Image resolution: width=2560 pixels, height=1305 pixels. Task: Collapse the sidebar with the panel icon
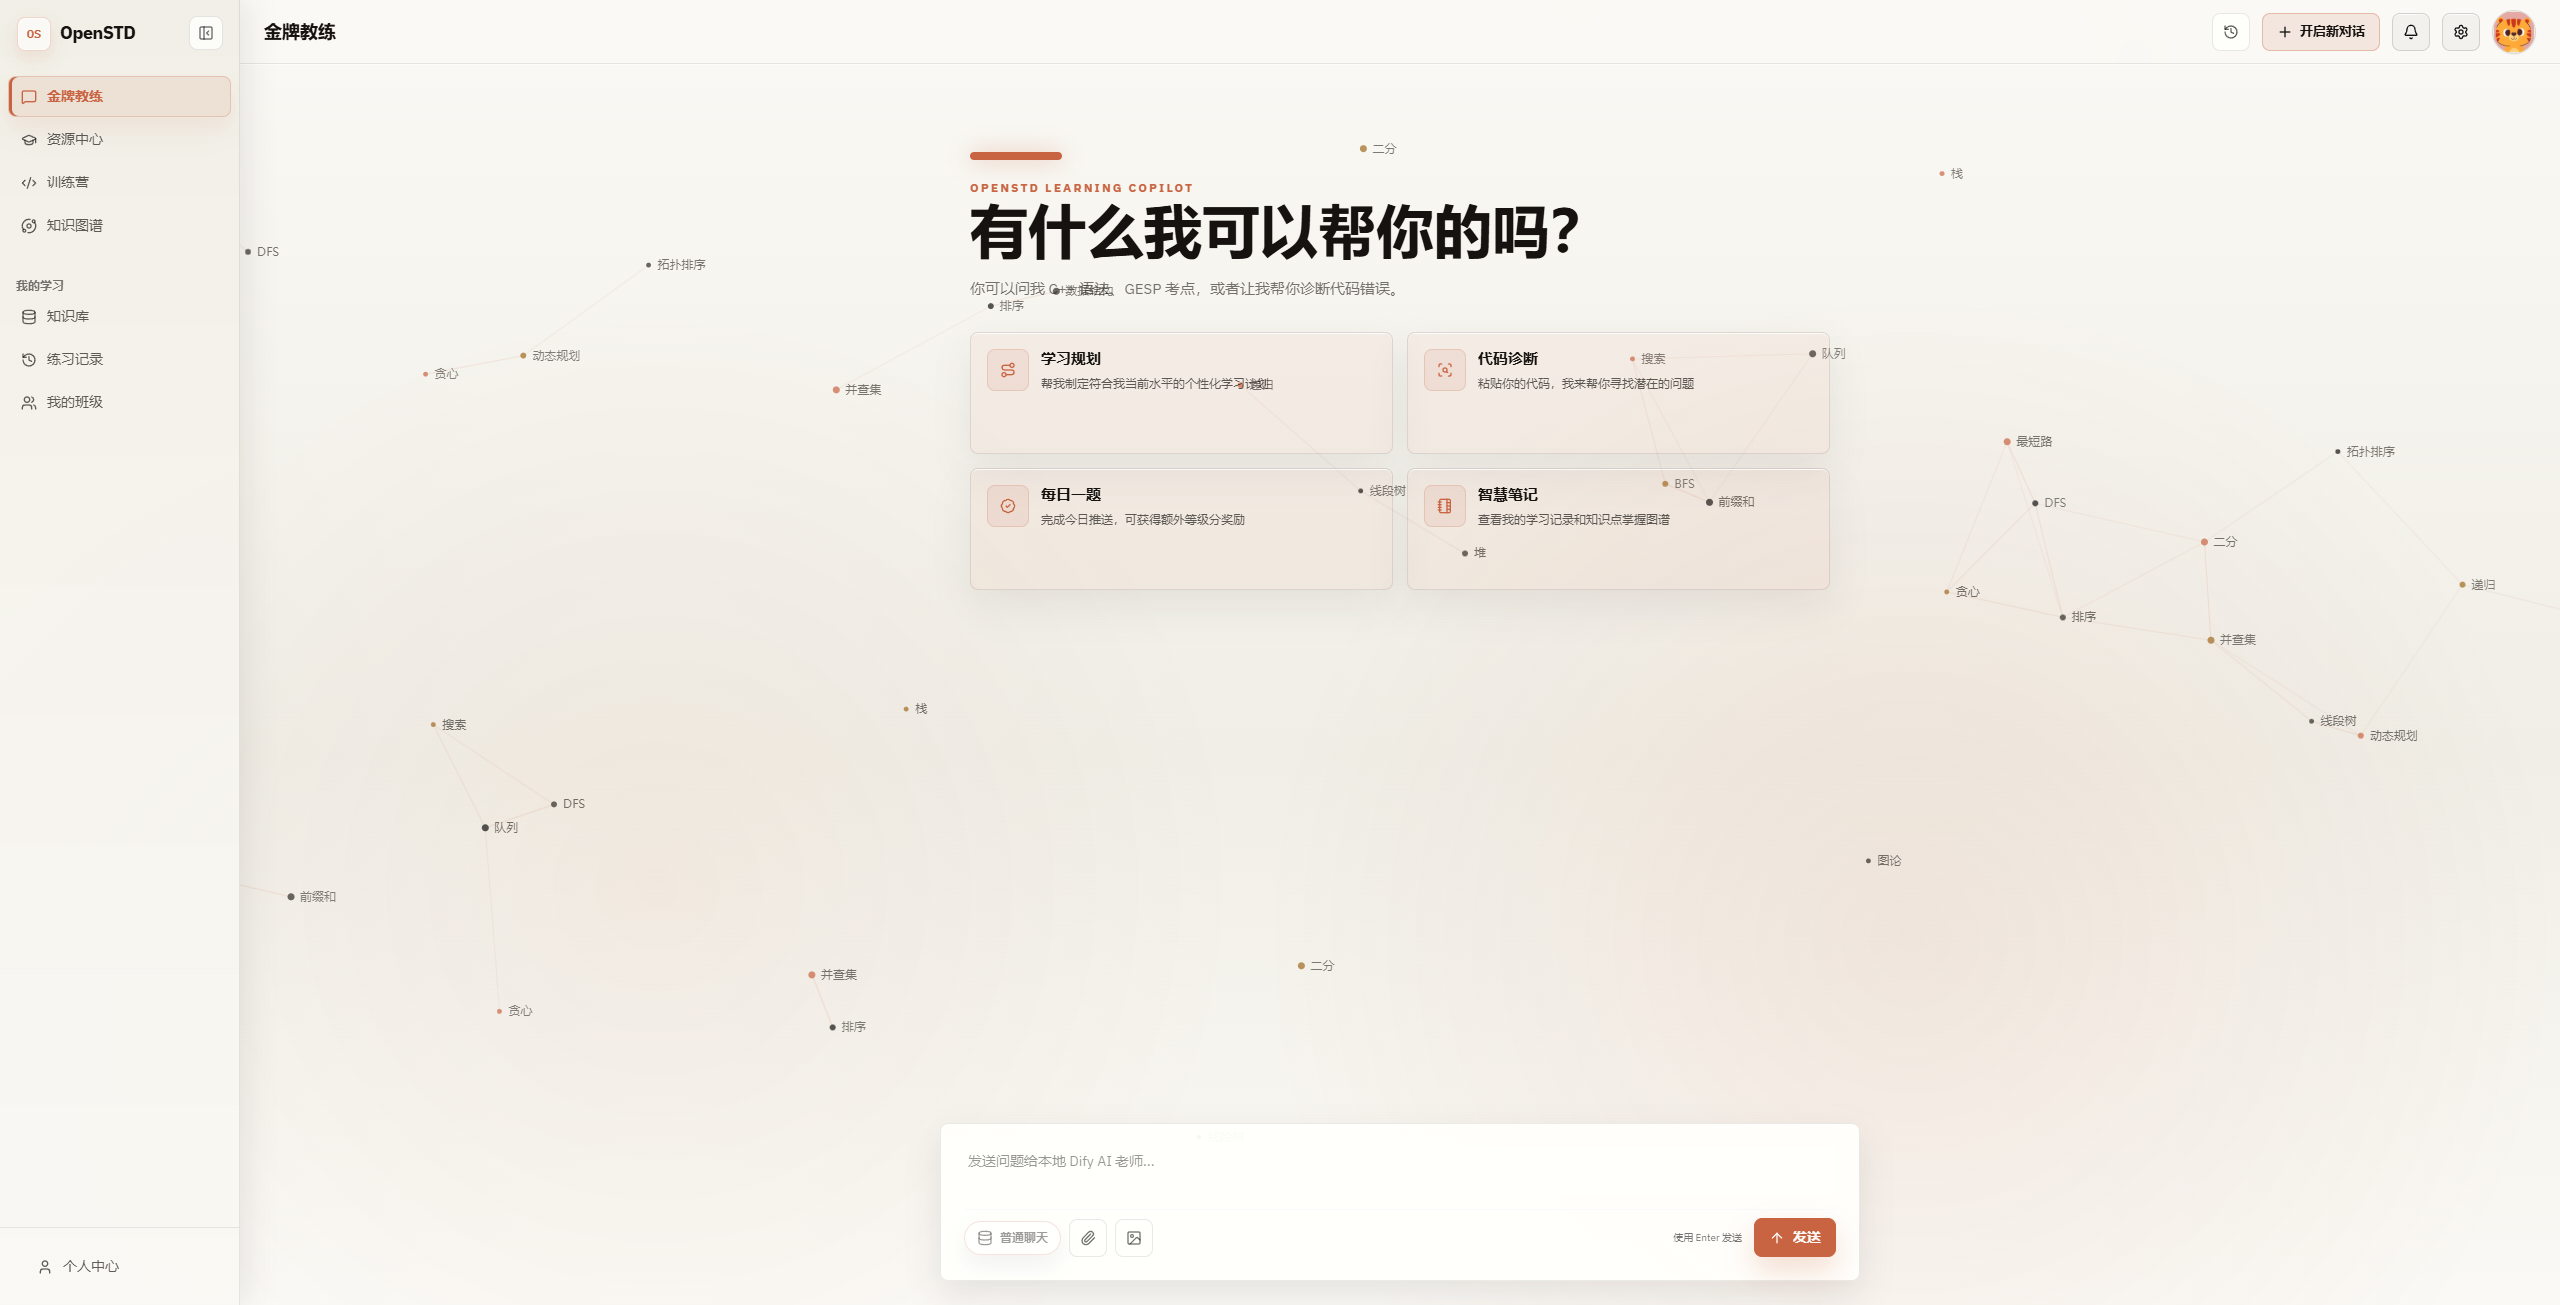206,33
